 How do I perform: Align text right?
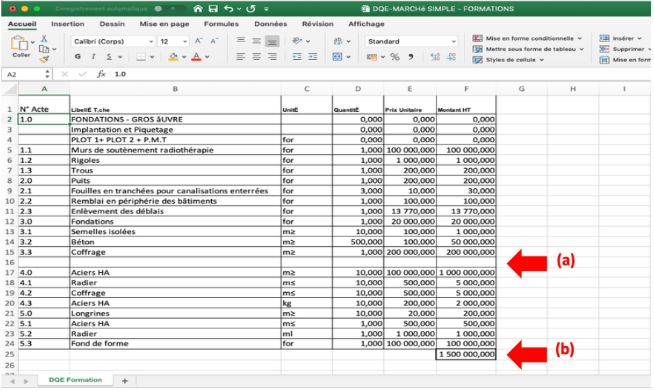[272, 57]
